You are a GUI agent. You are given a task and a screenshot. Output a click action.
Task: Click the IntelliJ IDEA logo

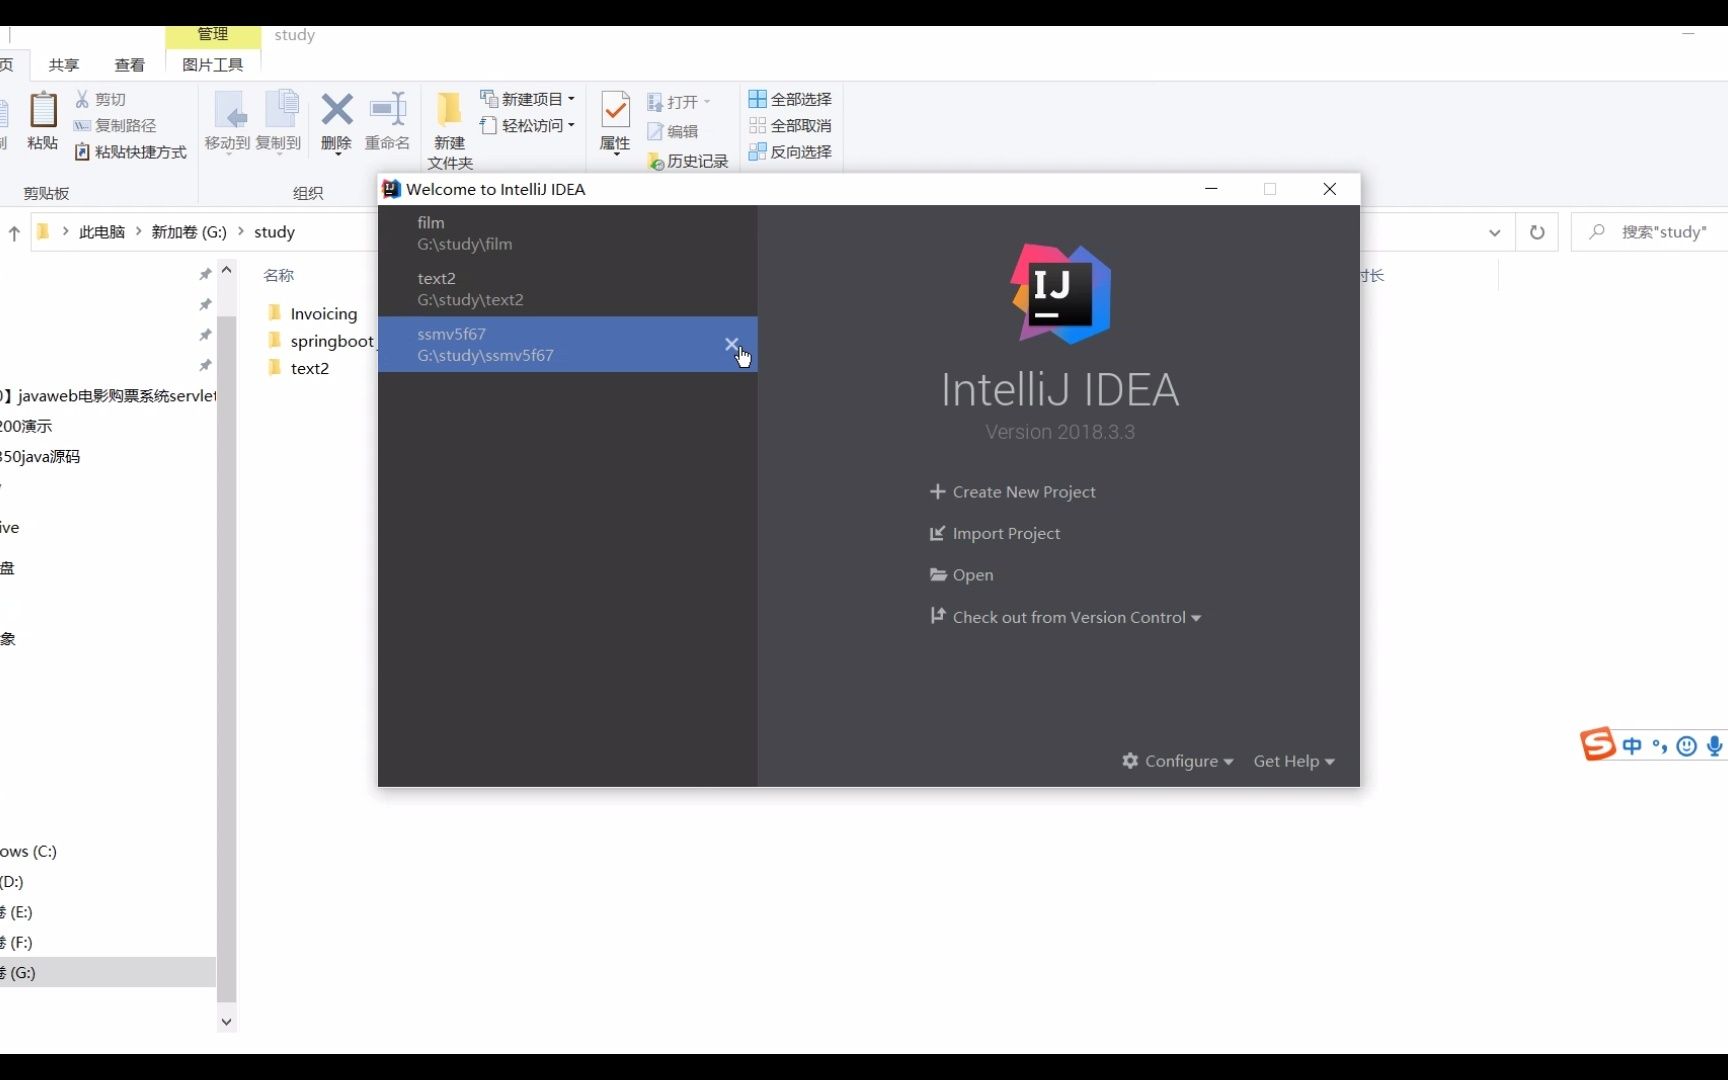pyautogui.click(x=1060, y=294)
